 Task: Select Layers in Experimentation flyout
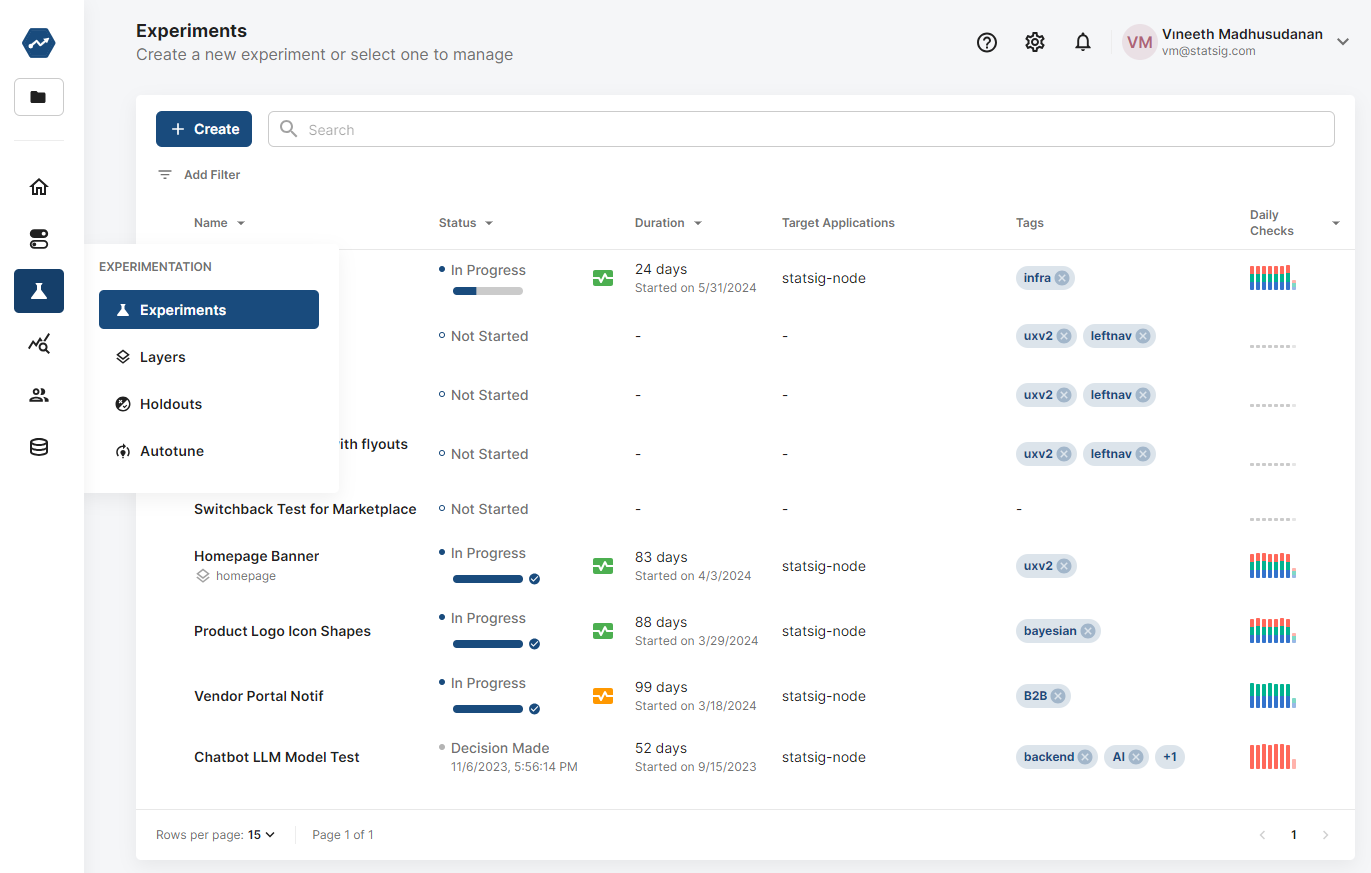[x=209, y=357]
